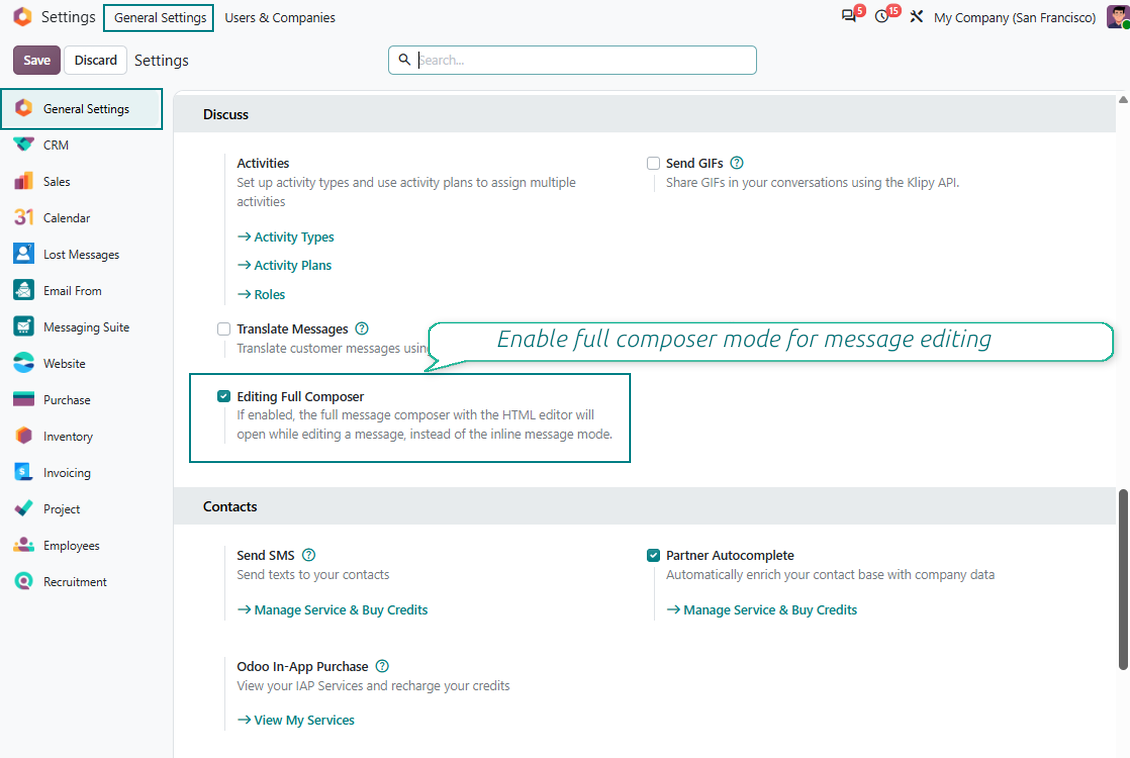Click the Odoo Settings app logo

pyautogui.click(x=22, y=17)
